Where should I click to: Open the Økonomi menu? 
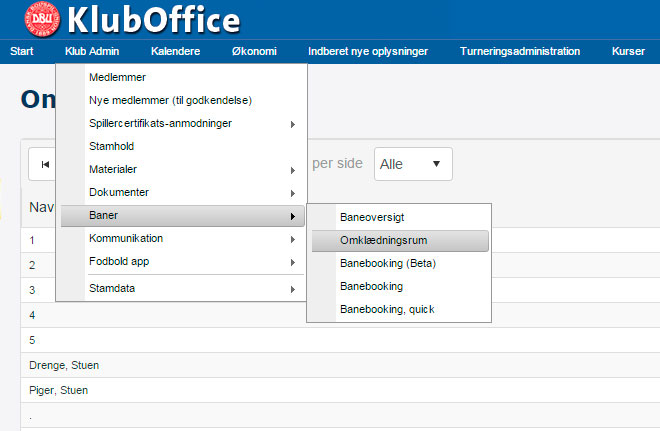(254, 51)
